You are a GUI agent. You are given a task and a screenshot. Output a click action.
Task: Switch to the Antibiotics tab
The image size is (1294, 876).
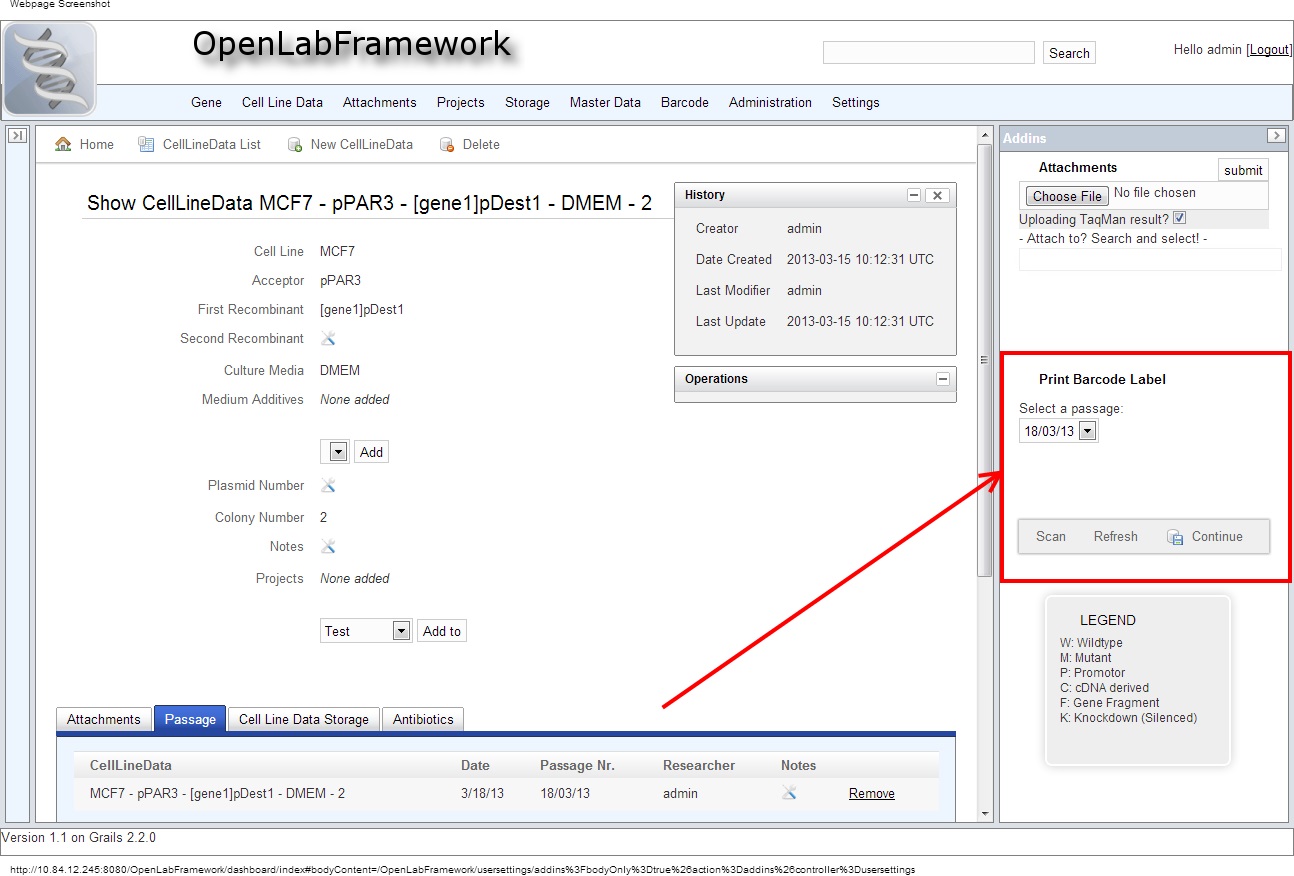click(x=423, y=719)
